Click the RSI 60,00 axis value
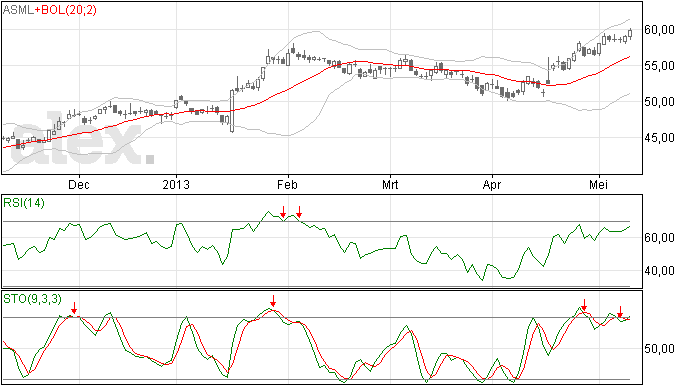This screenshot has width=690, height=387. [659, 238]
